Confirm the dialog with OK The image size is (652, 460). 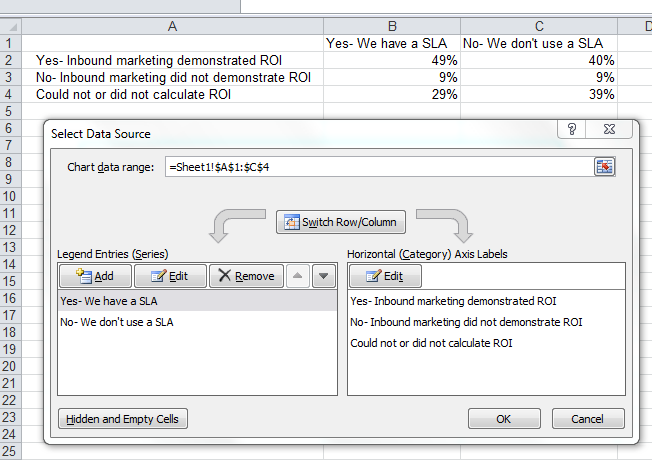click(x=503, y=419)
